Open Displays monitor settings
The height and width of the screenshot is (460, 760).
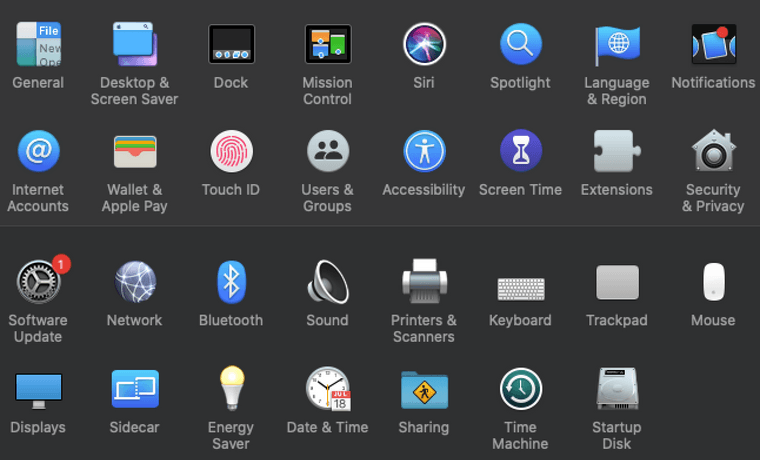pyautogui.click(x=38, y=390)
